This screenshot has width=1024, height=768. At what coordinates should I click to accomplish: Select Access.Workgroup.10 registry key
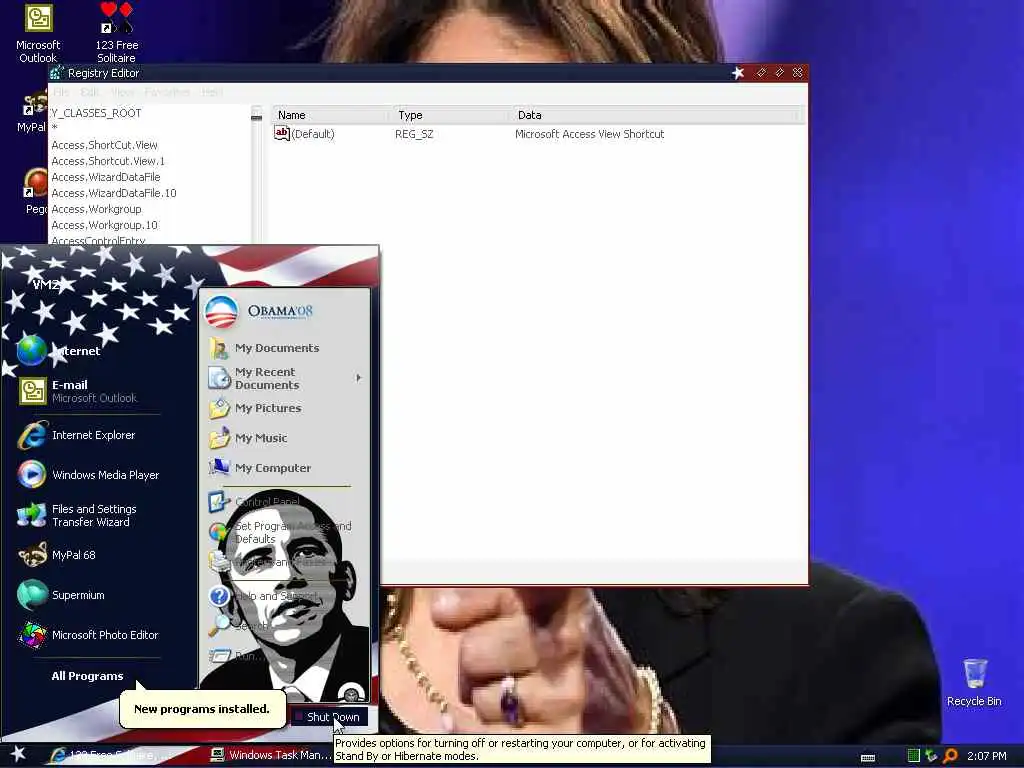point(104,225)
